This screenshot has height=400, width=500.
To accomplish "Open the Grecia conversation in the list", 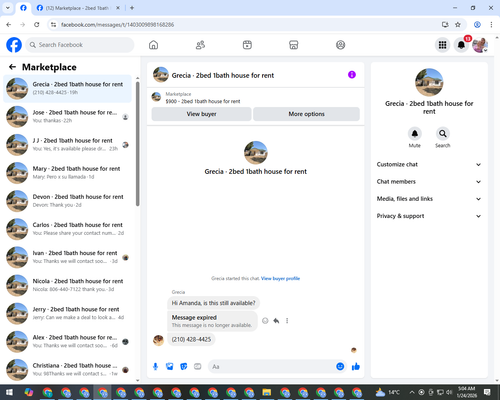I will [x=67, y=89].
